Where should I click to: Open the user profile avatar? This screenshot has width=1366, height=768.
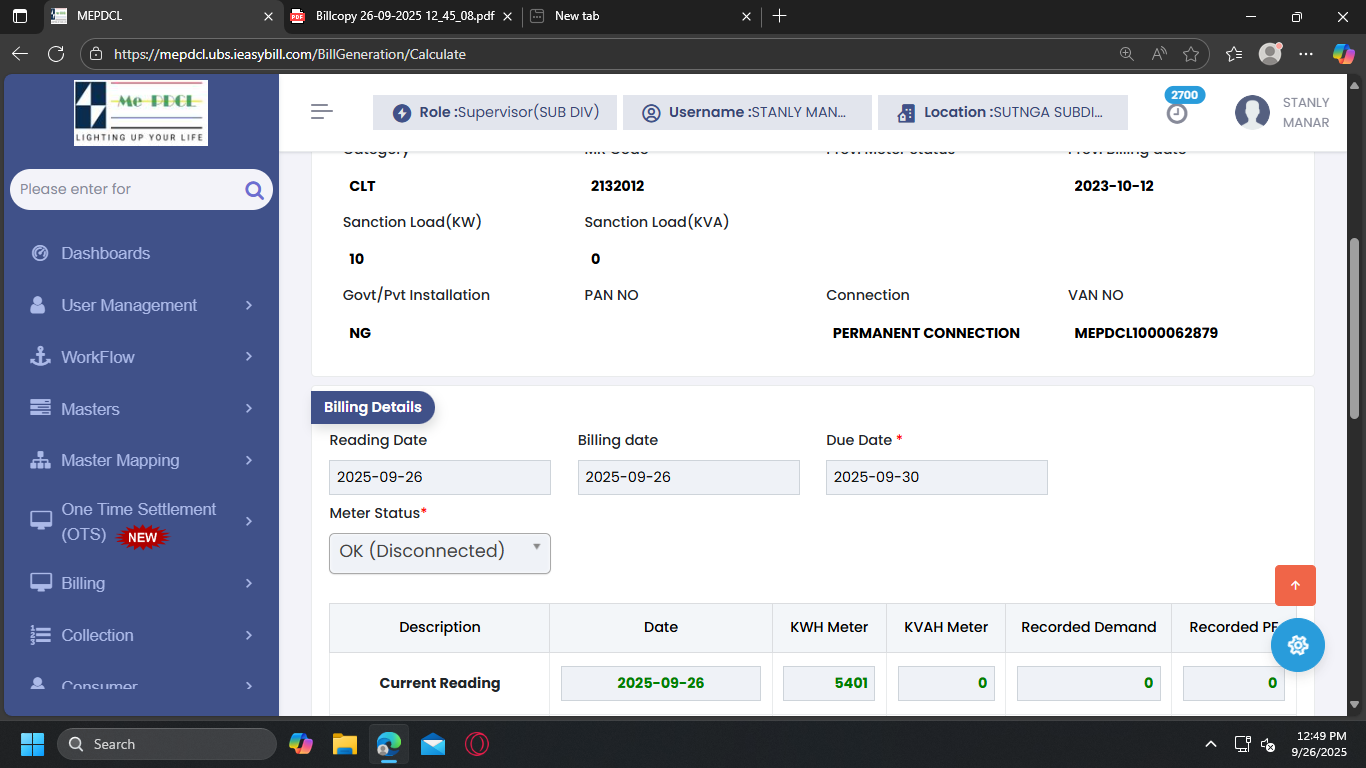pos(1252,113)
